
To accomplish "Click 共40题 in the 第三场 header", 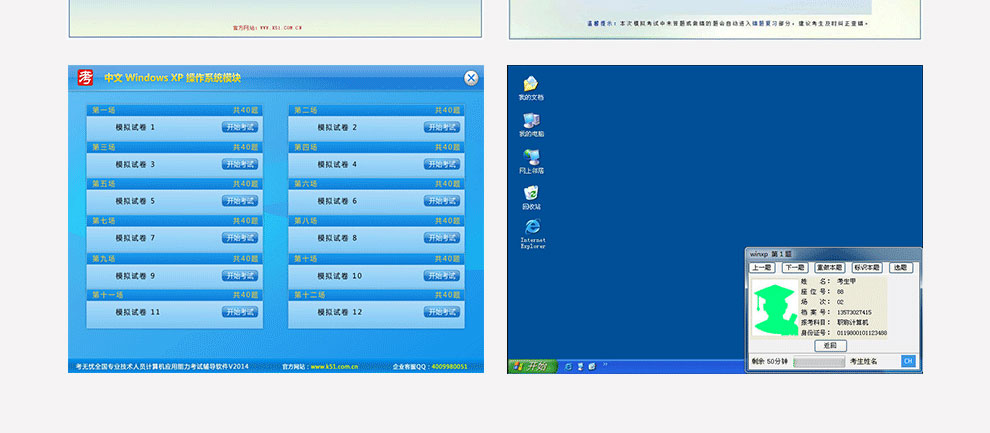I will [246, 147].
